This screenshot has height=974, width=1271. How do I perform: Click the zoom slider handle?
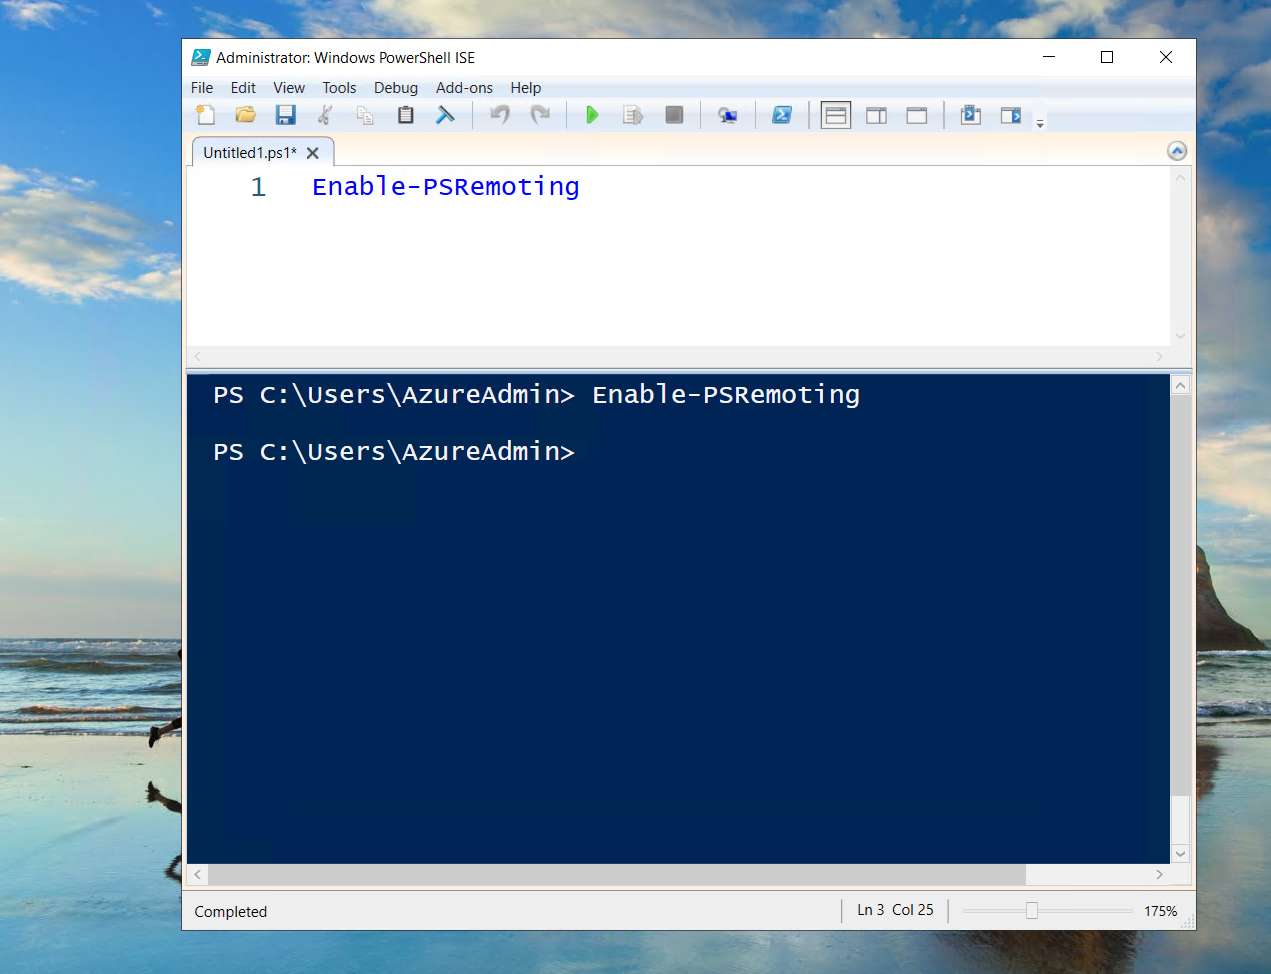pyautogui.click(x=1032, y=911)
